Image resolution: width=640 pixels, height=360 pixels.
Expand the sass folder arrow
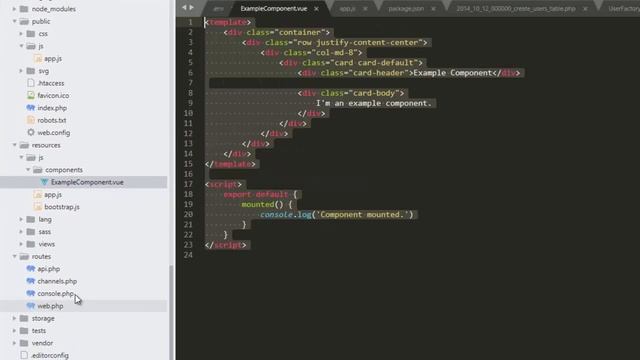(21, 231)
